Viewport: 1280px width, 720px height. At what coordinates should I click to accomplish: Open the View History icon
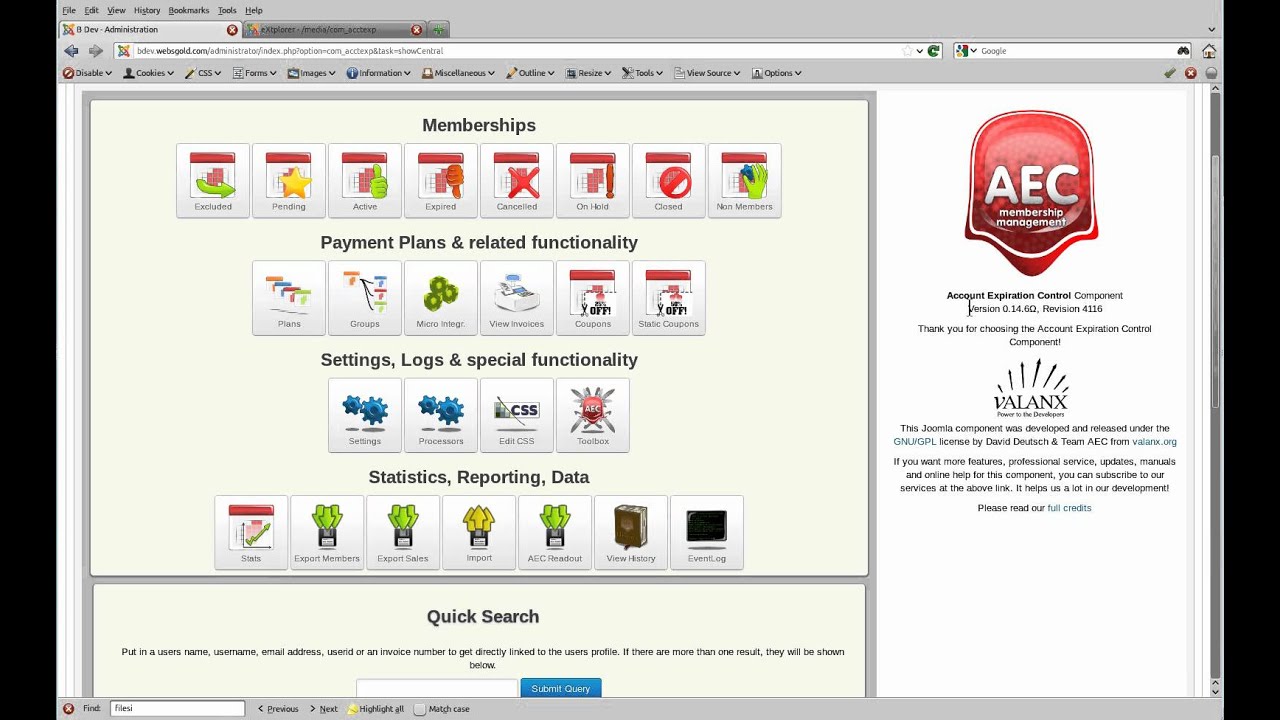click(x=631, y=532)
